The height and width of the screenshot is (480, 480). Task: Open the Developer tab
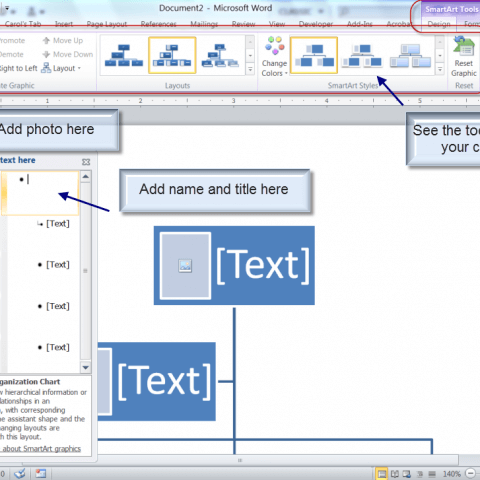coord(316,24)
